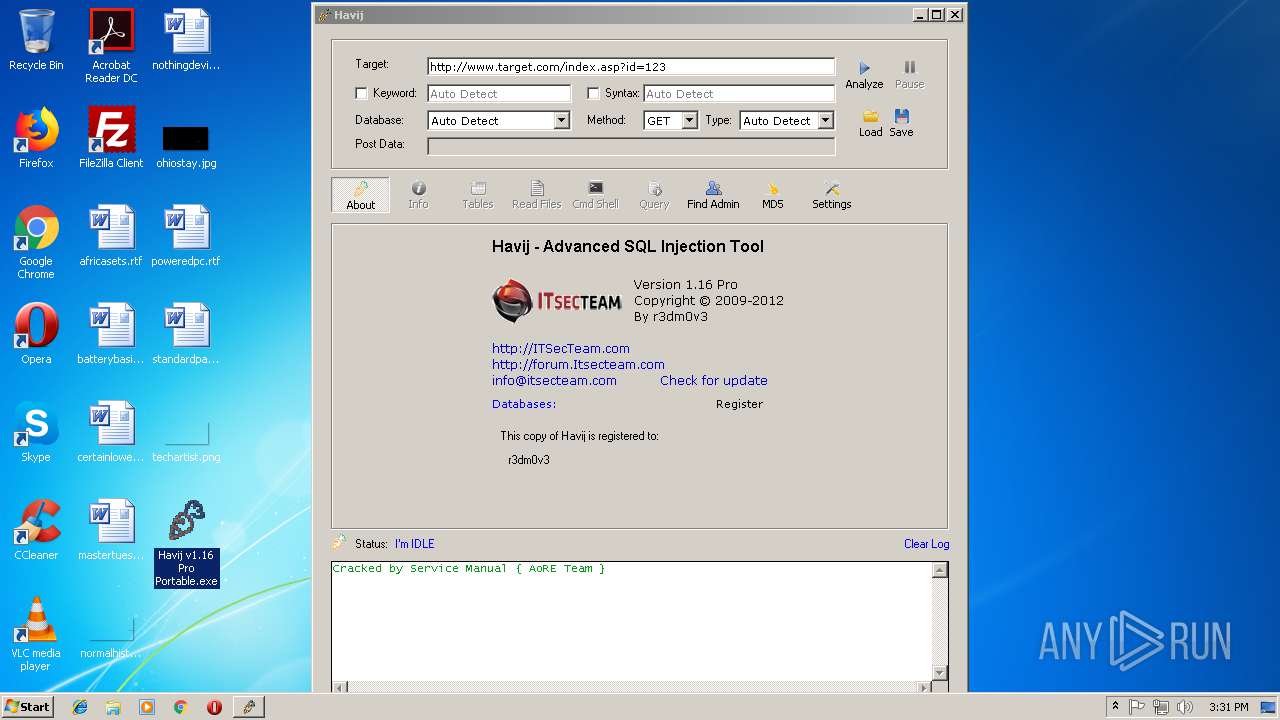Click log scrollbar down arrow

point(939,673)
